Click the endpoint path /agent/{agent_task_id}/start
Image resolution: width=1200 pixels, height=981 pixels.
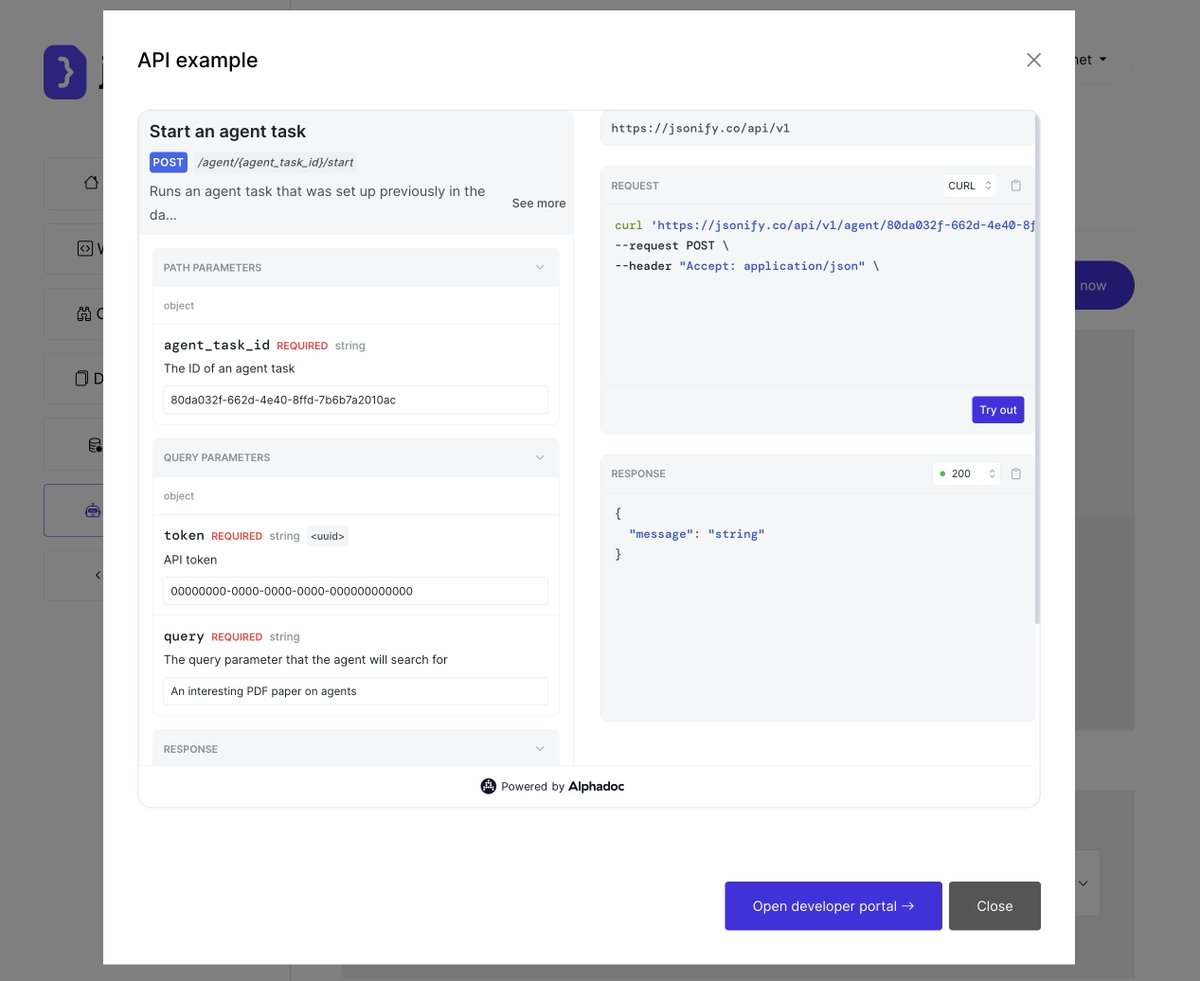[x=275, y=162]
